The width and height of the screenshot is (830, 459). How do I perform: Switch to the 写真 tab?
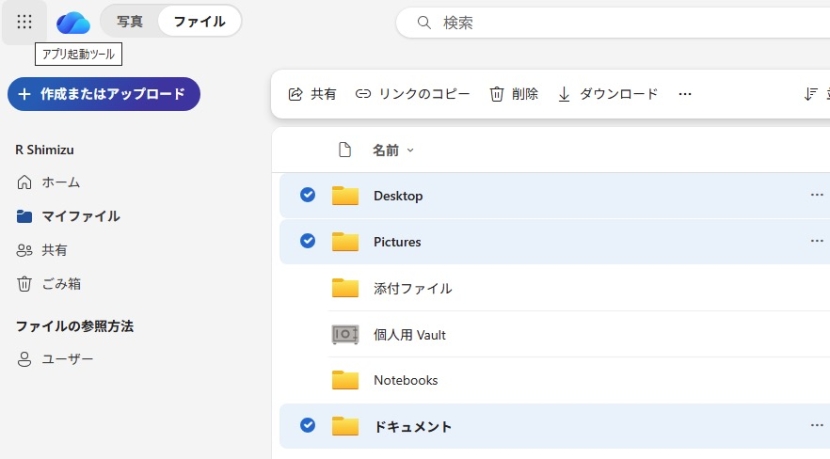pyautogui.click(x=130, y=22)
